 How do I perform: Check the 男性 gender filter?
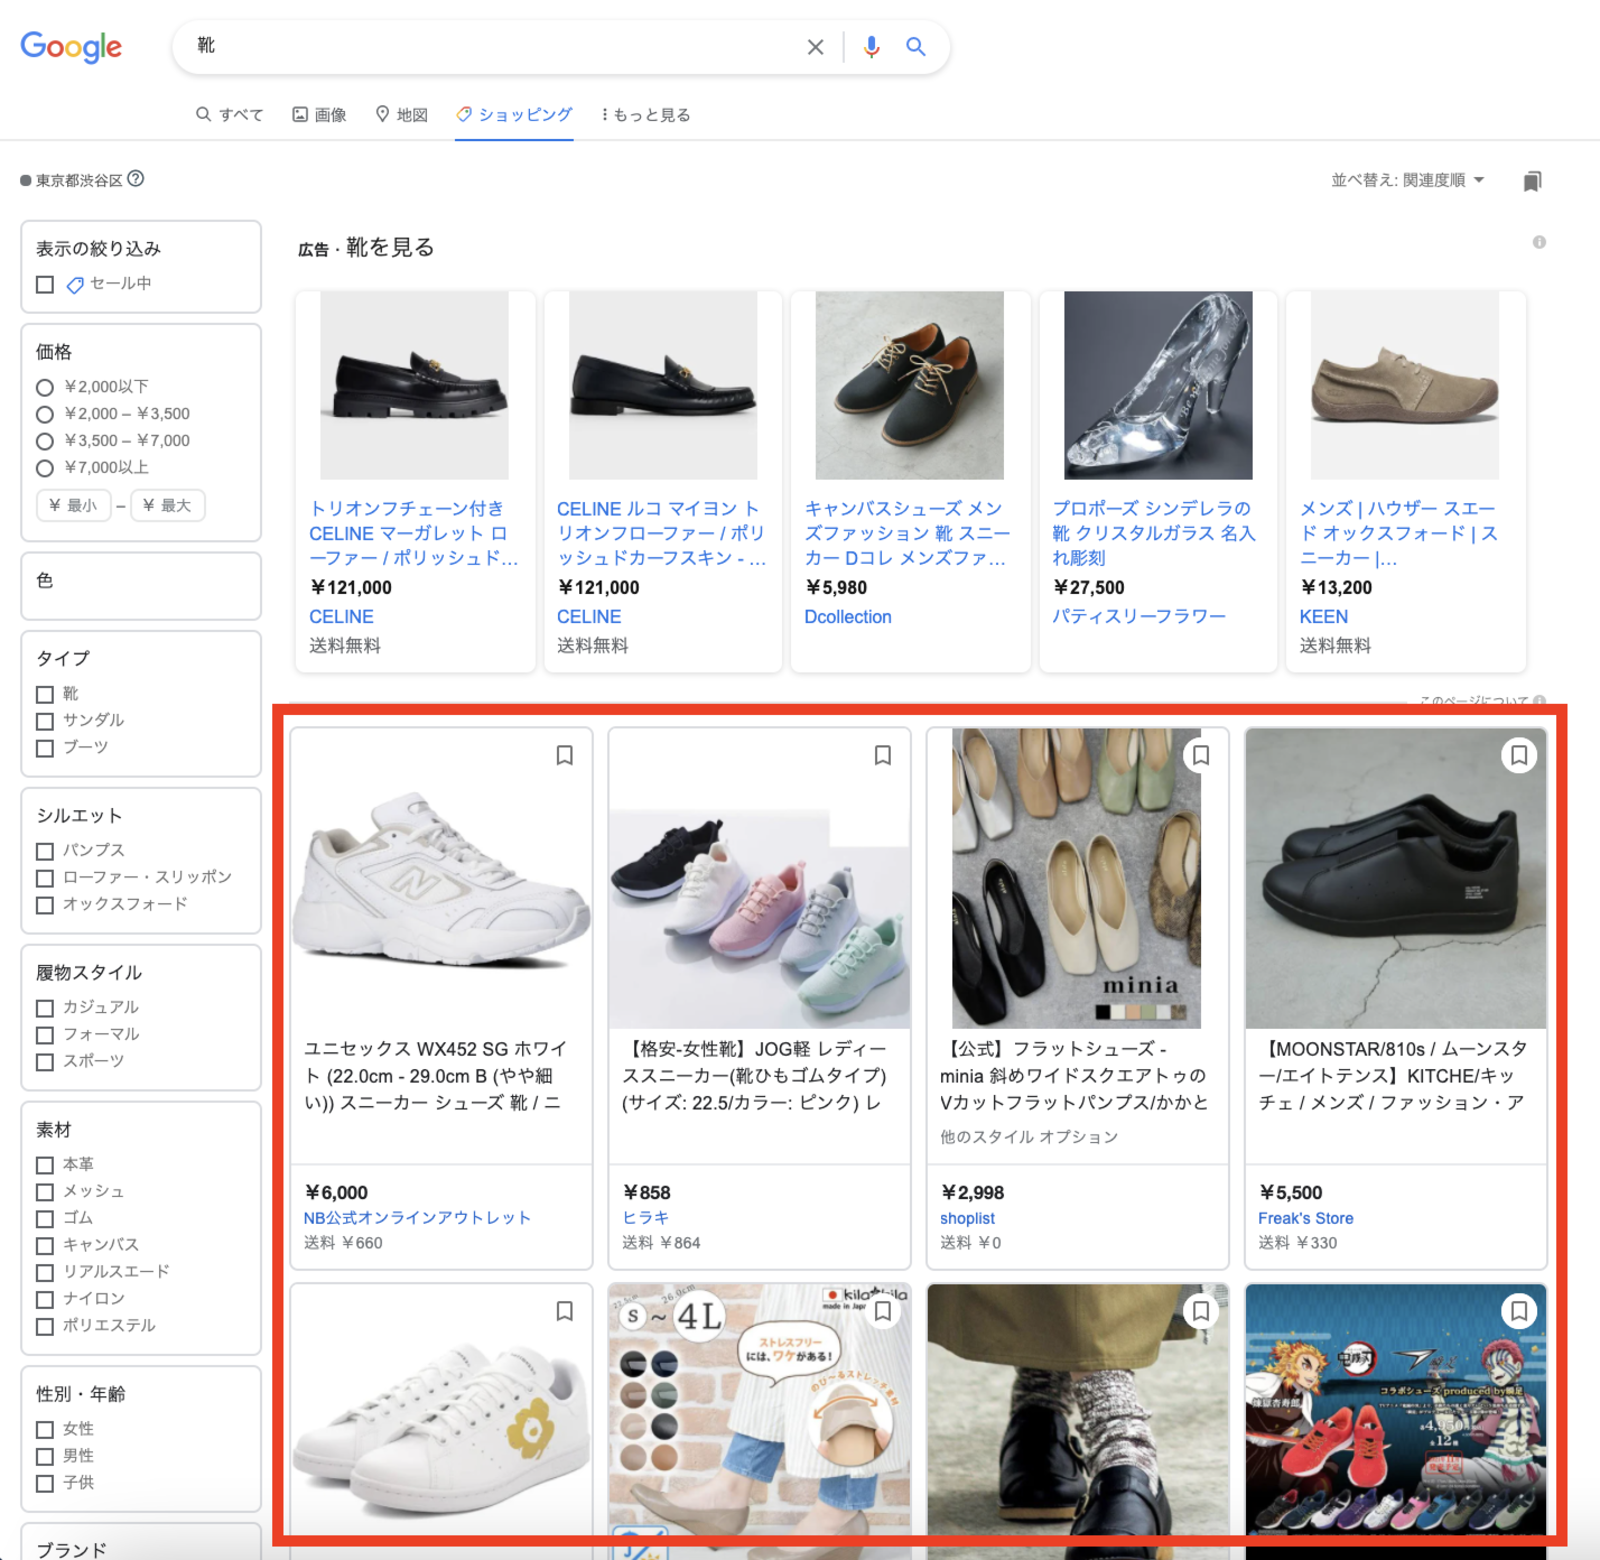45,1457
